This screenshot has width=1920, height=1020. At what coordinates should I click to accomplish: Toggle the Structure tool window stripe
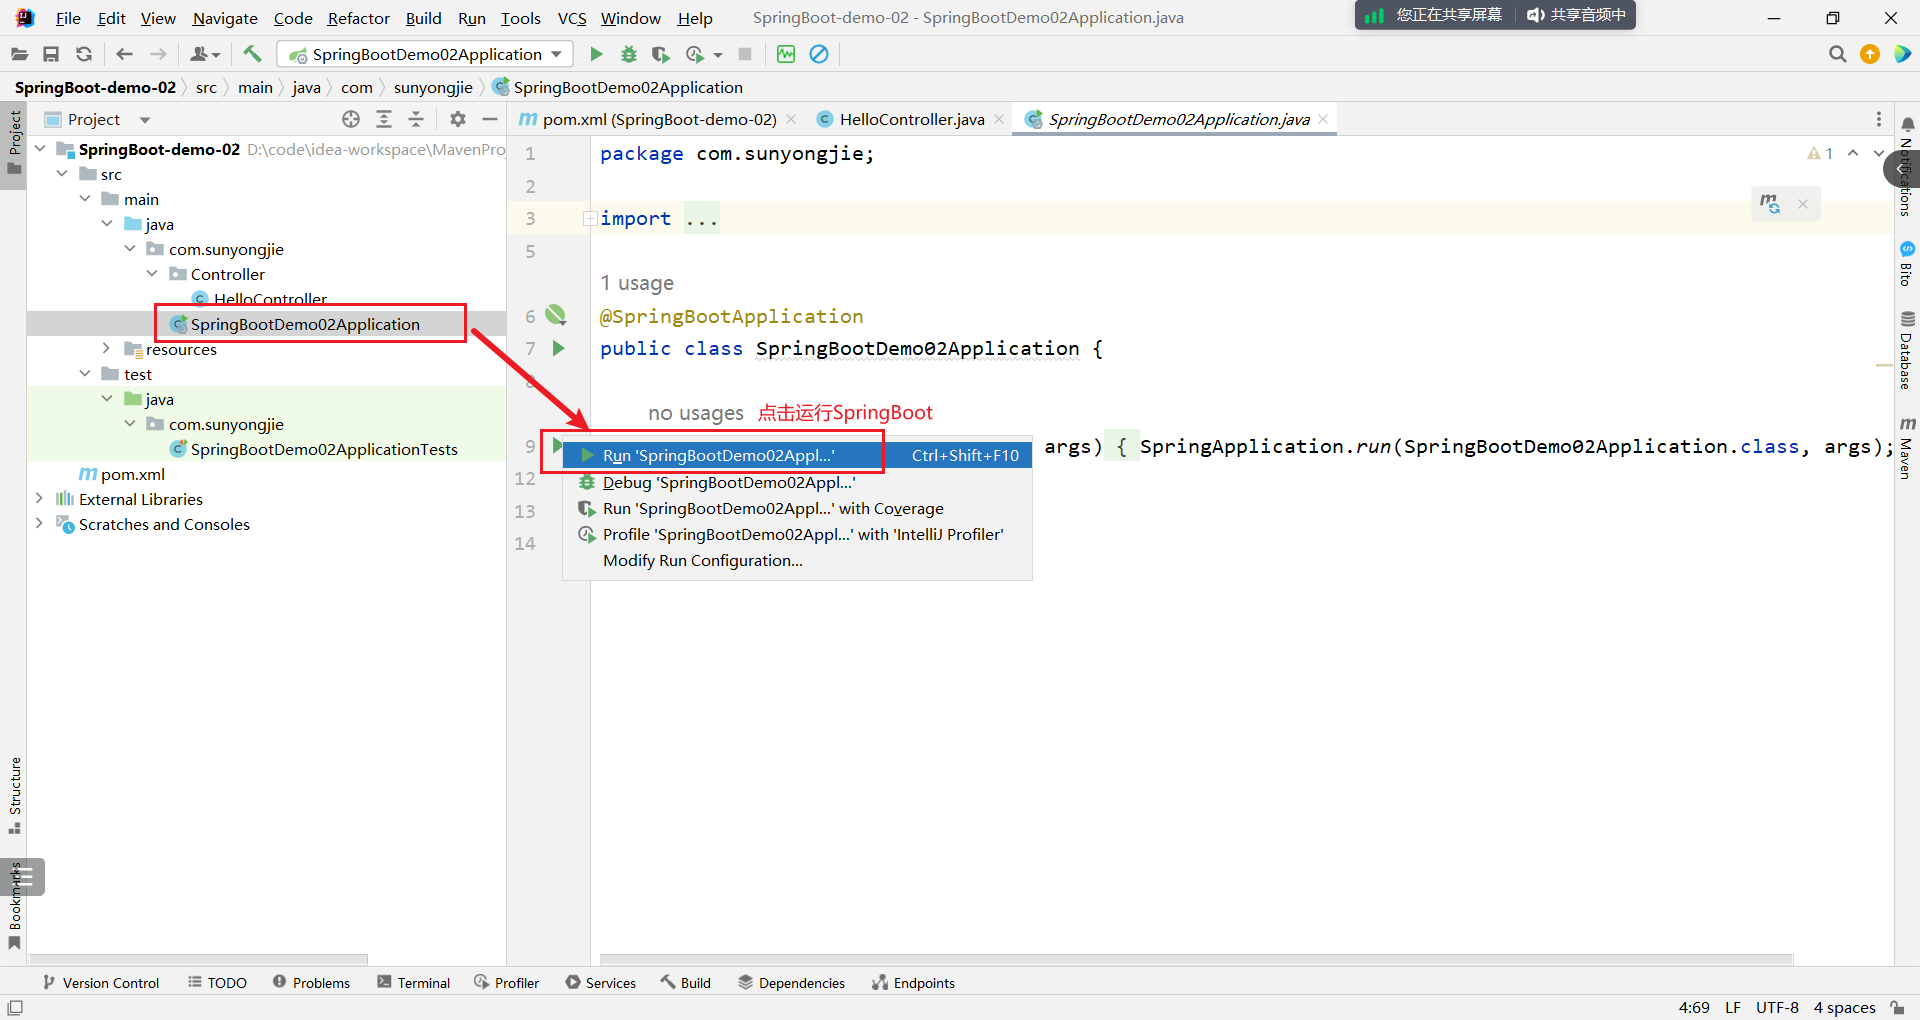click(x=15, y=796)
